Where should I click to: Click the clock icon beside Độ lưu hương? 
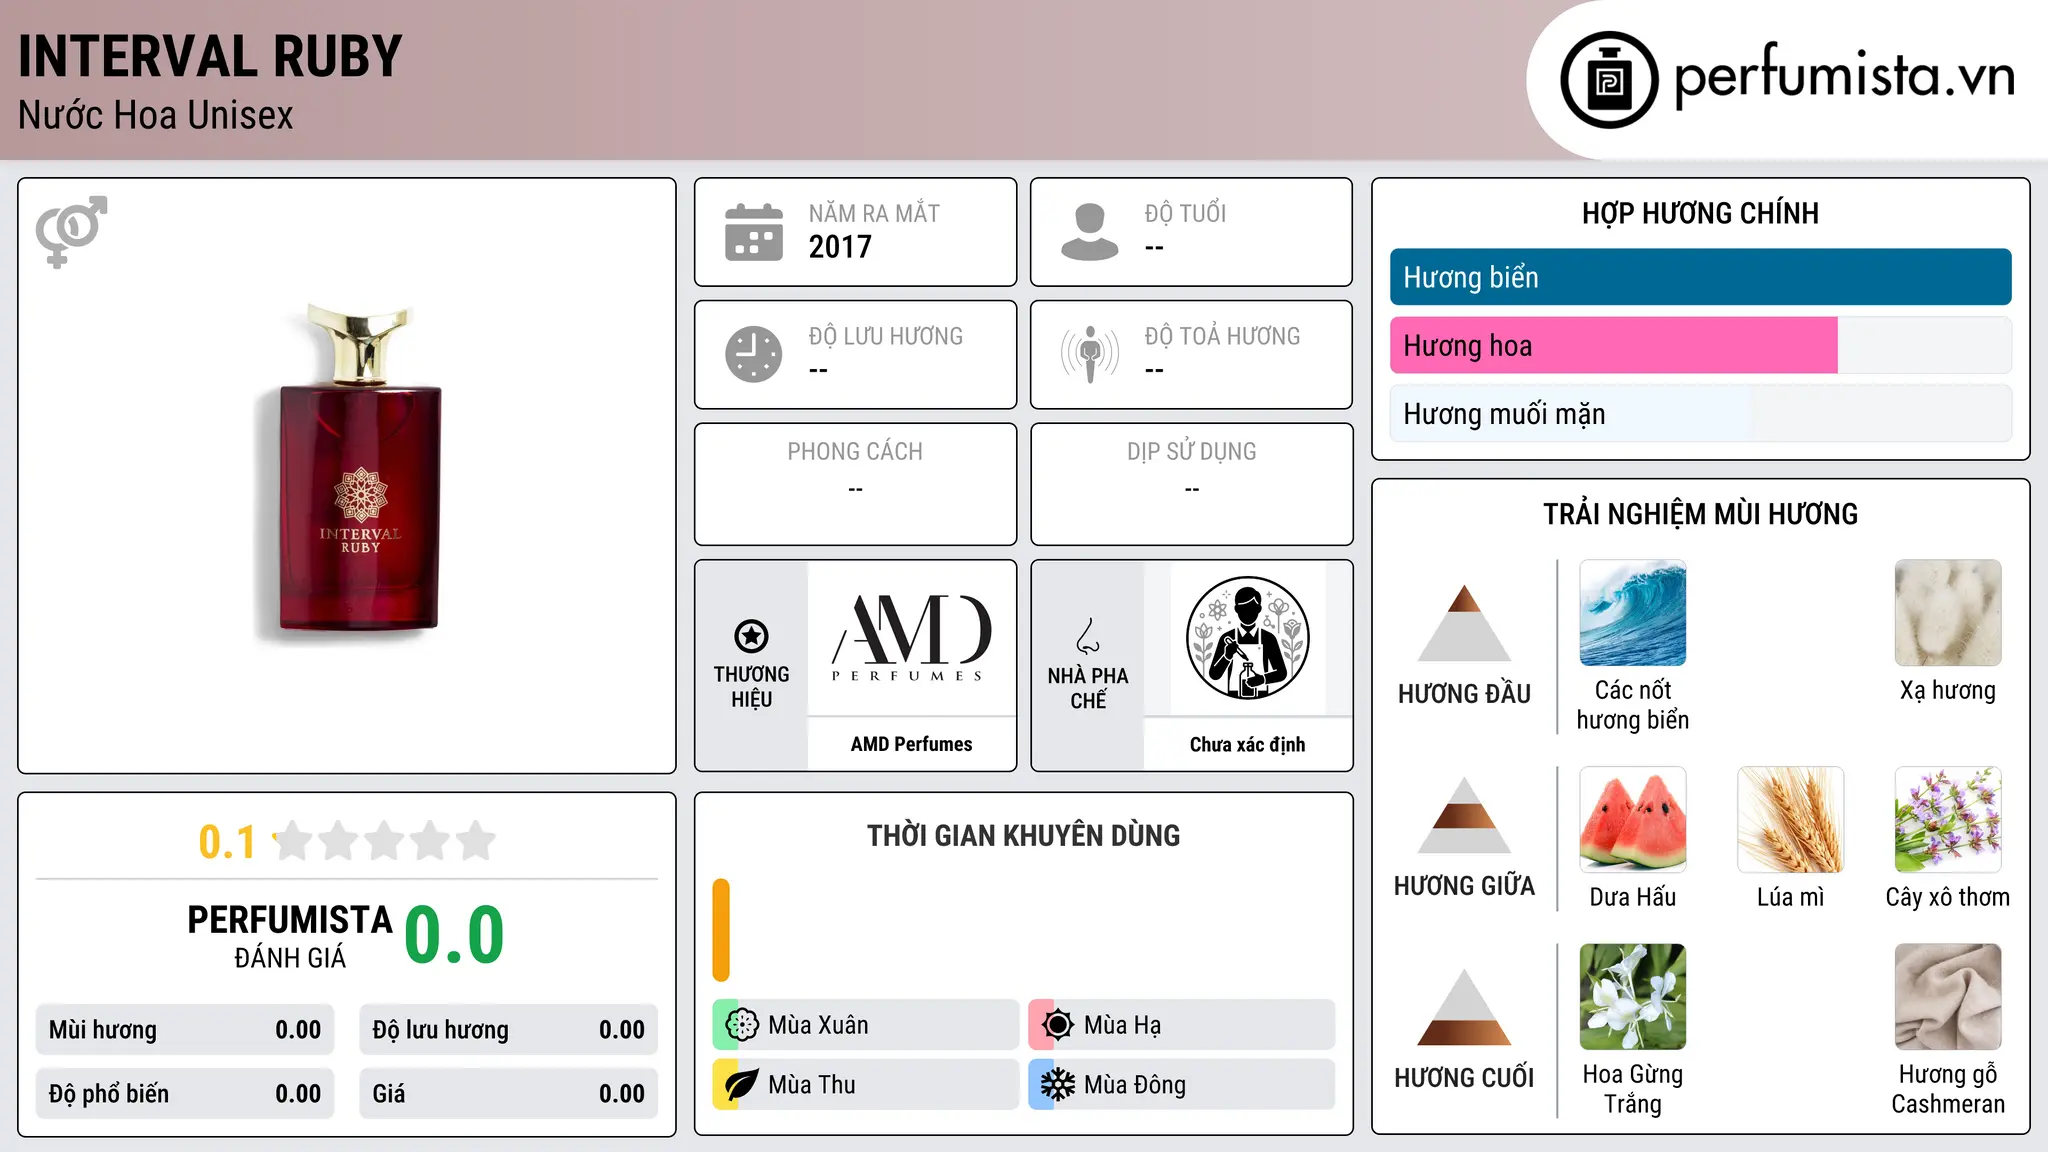pos(754,354)
